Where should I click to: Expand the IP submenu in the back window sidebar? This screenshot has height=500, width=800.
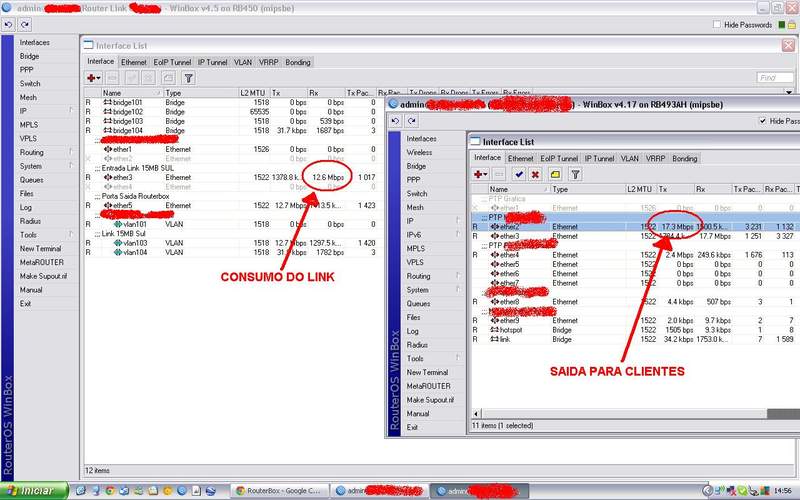tap(71, 111)
